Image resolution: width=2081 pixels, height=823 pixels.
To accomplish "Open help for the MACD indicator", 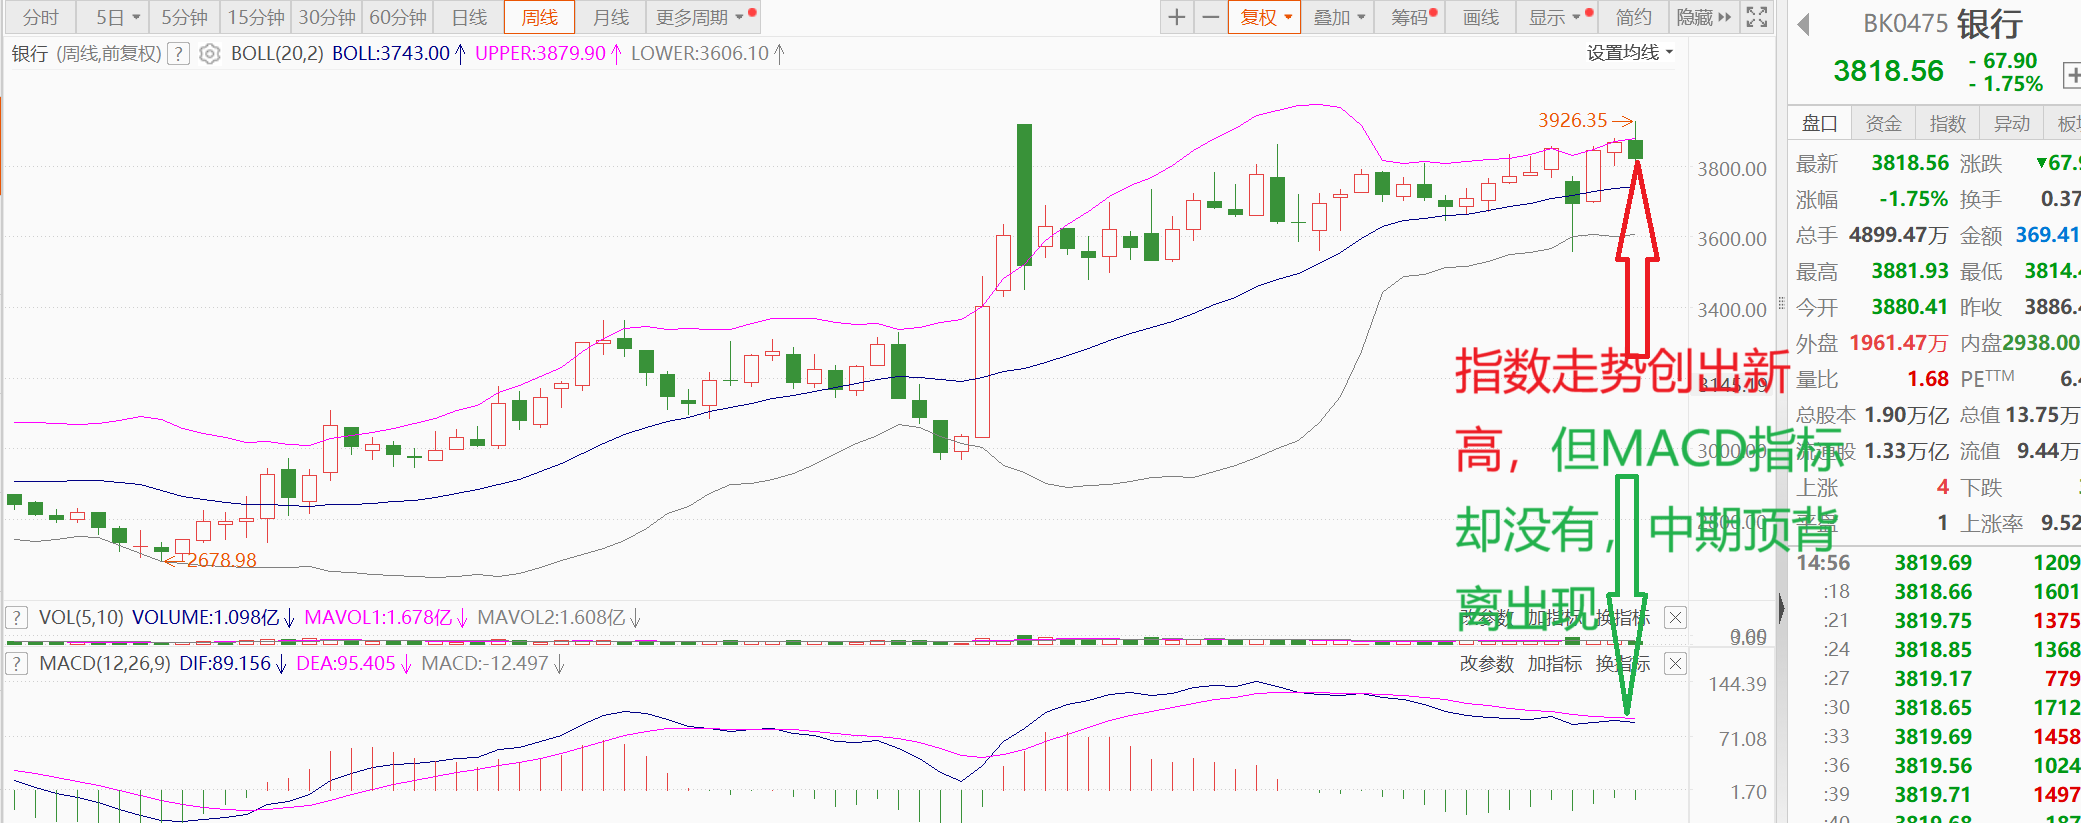I will 17,664.
